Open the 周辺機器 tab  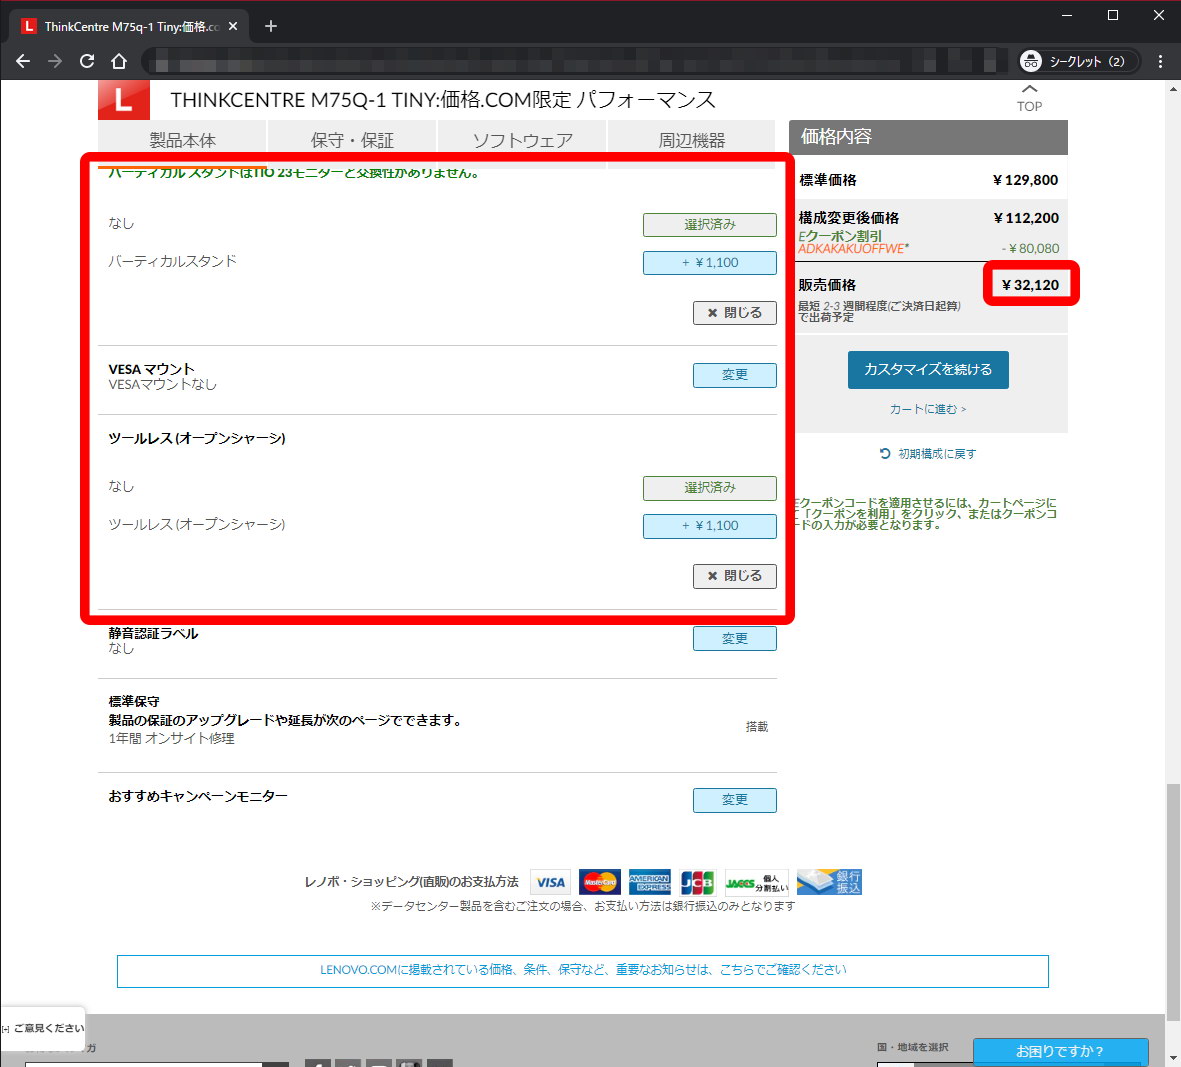pyautogui.click(x=691, y=140)
